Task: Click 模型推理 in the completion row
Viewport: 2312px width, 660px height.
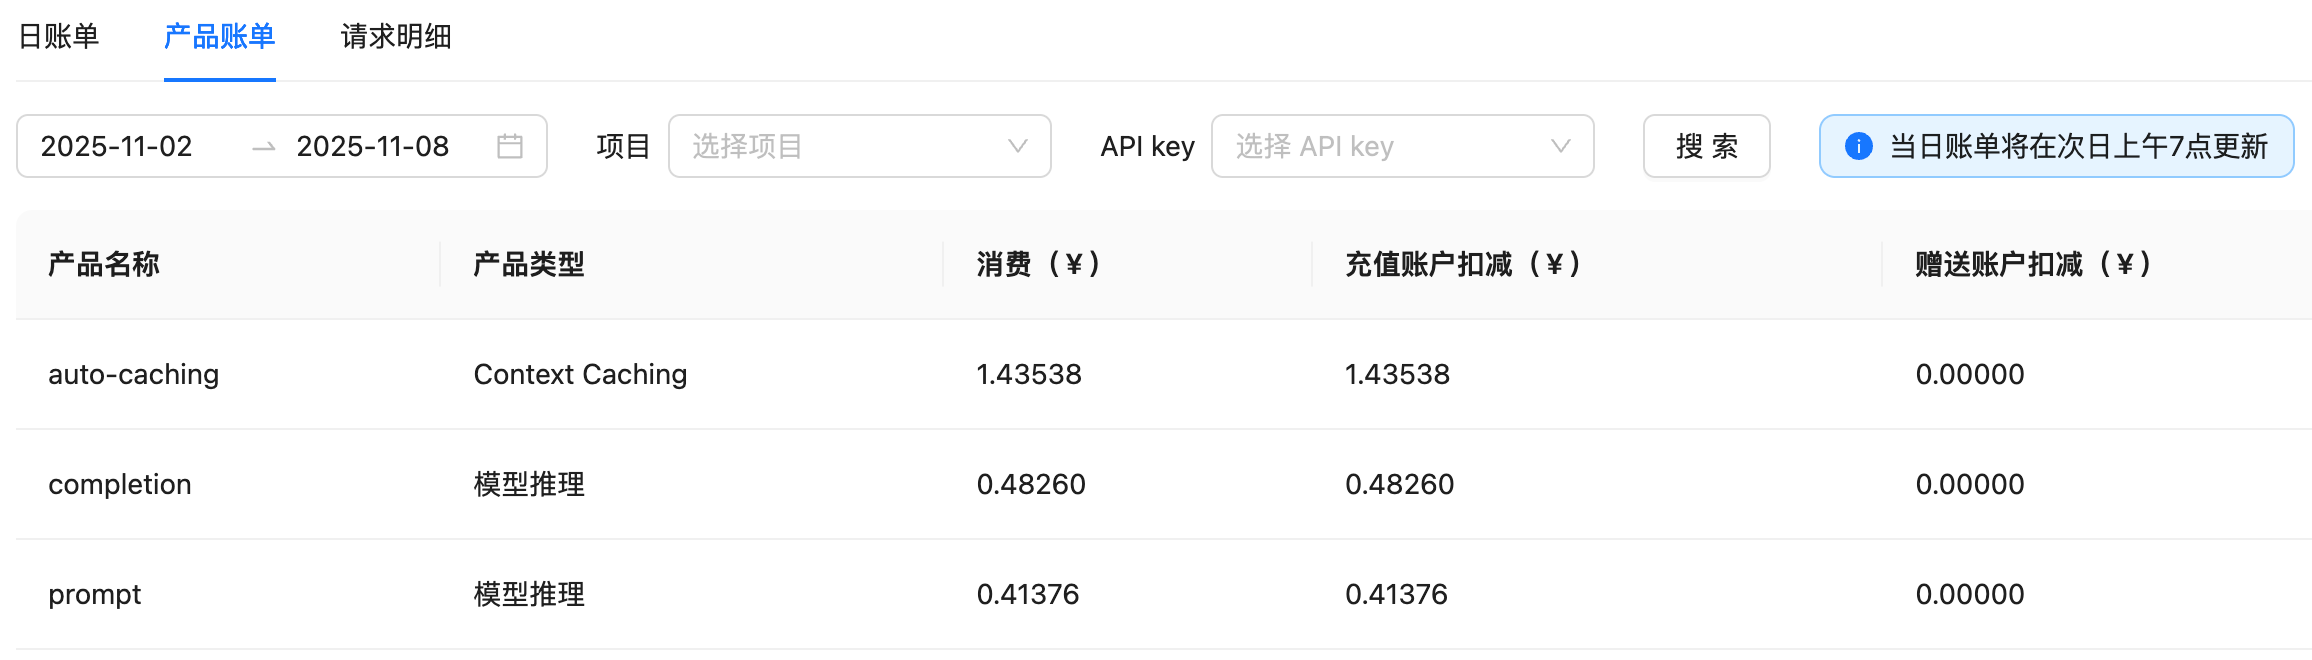Action: click(x=529, y=484)
